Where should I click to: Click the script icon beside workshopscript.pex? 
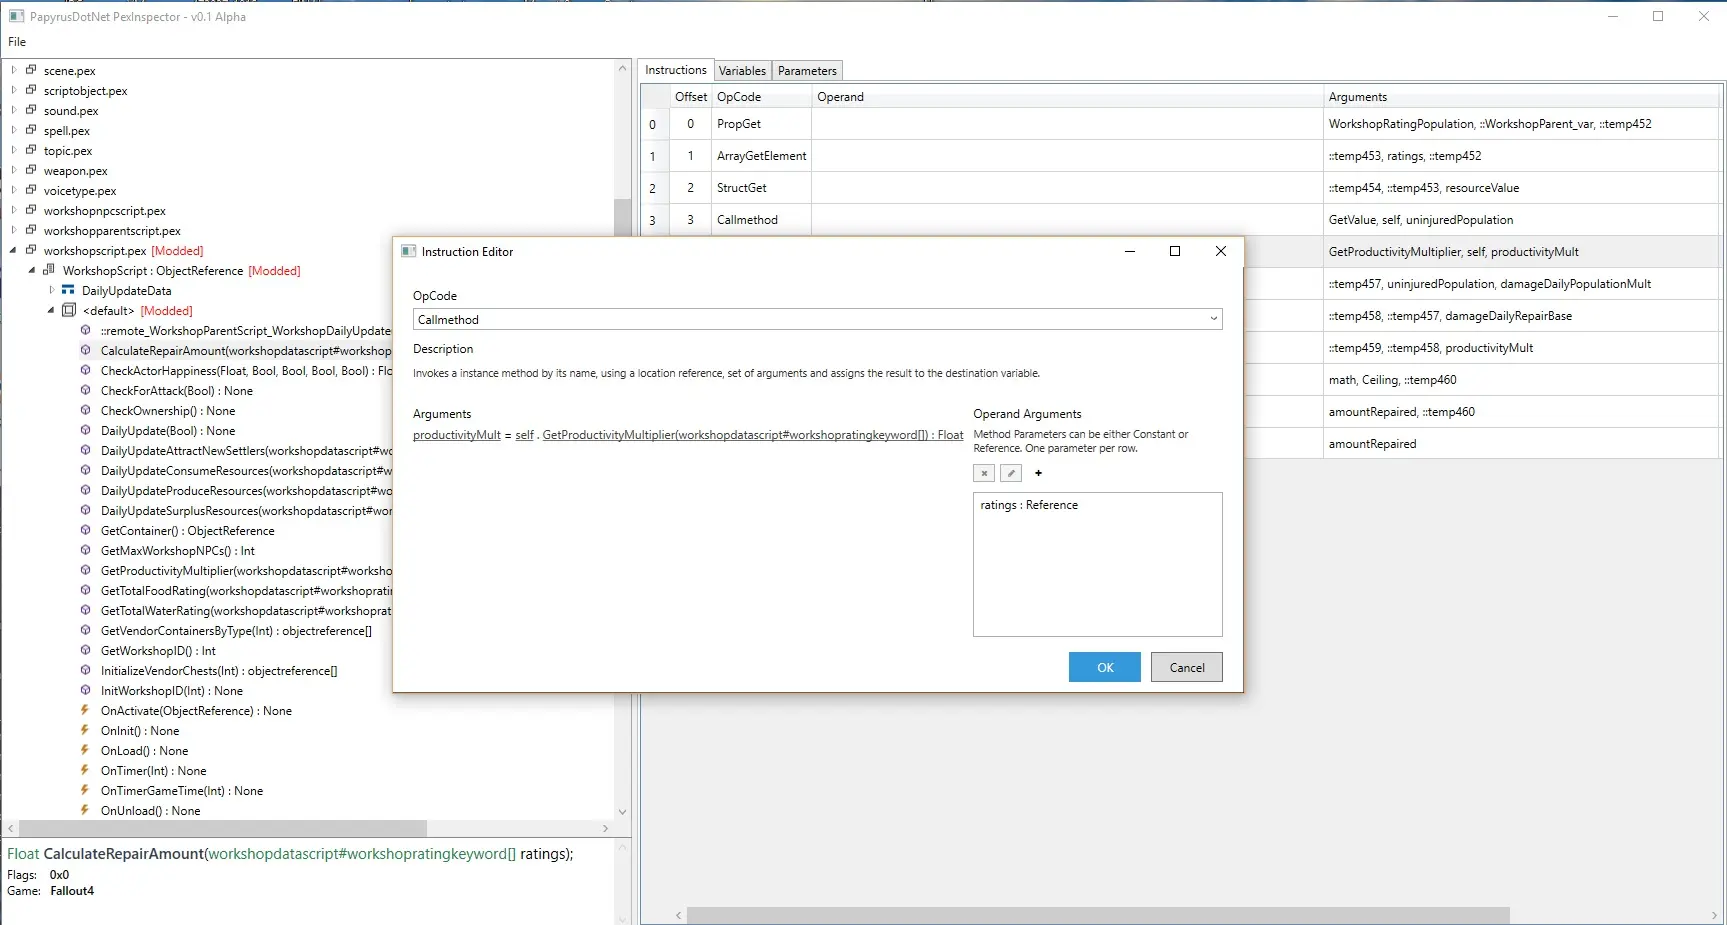32,250
